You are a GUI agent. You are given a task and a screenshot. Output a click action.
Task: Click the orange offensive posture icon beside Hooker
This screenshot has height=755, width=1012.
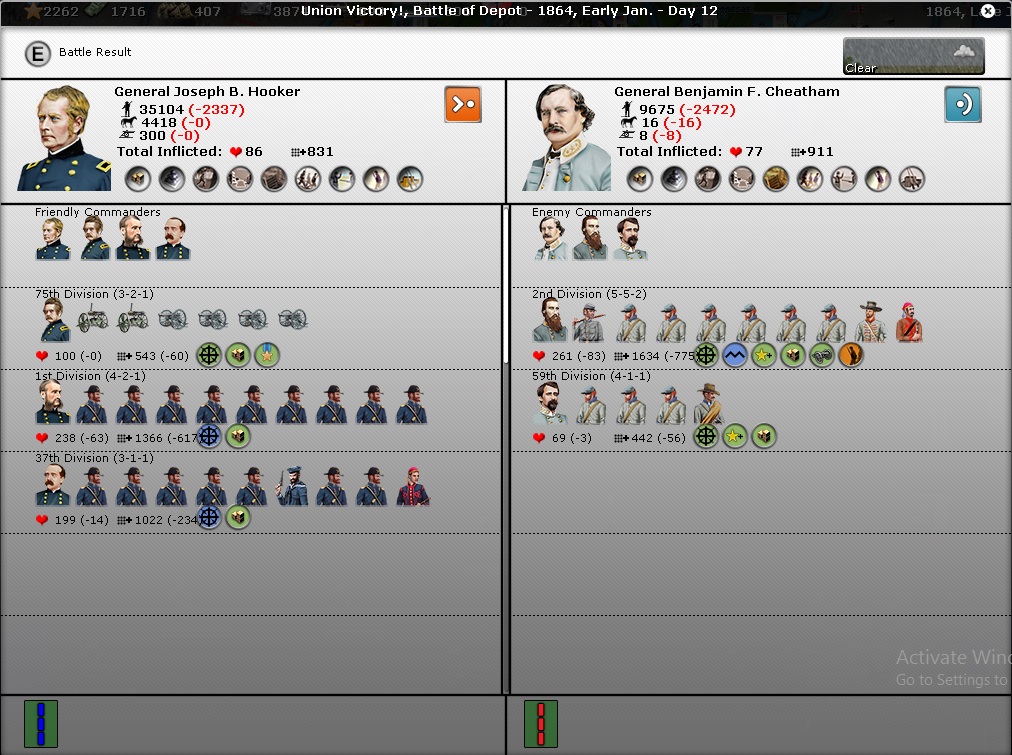[x=463, y=104]
